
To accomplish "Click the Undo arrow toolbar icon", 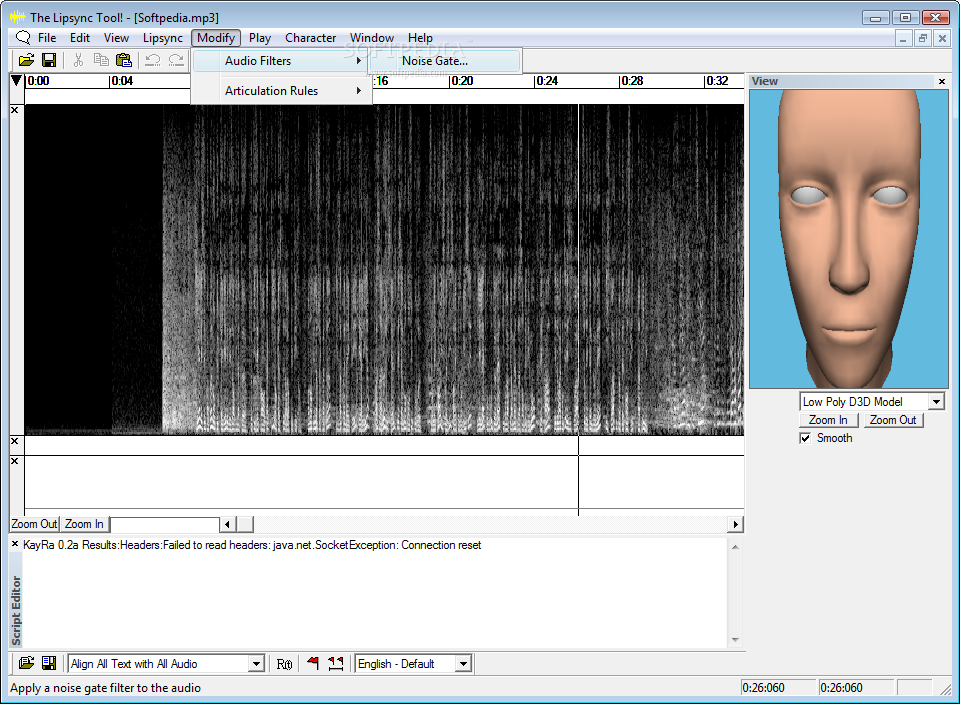I will (152, 60).
